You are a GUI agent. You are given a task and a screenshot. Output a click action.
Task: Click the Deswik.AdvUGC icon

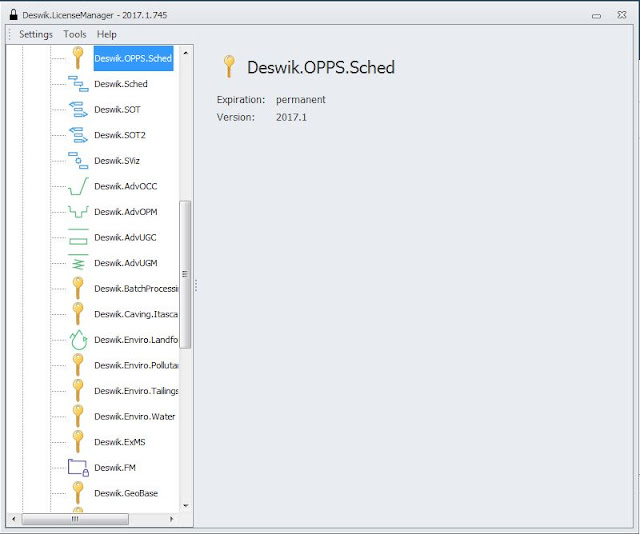(78, 237)
